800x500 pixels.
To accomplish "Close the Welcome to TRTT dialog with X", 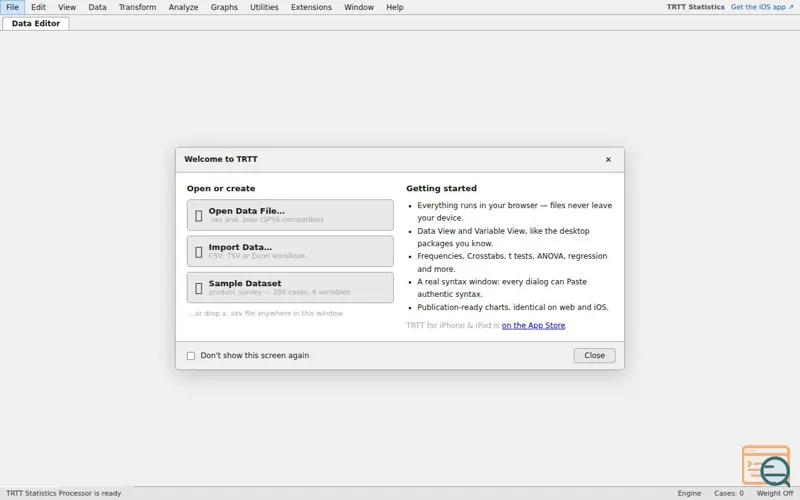I will click(608, 160).
